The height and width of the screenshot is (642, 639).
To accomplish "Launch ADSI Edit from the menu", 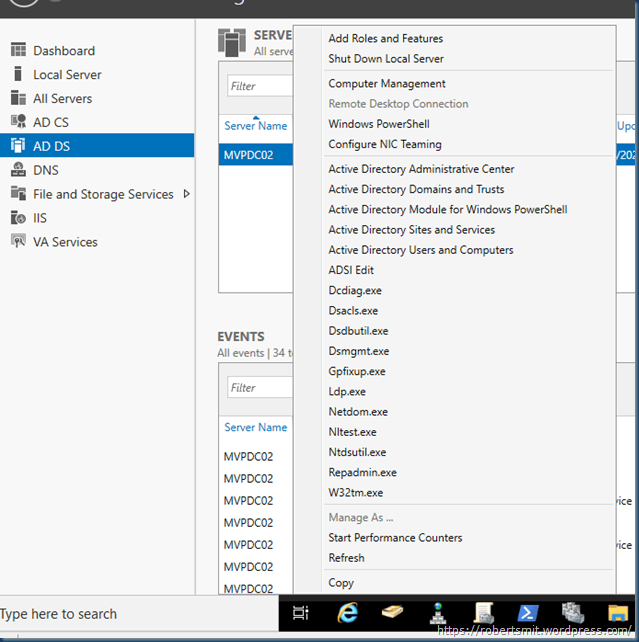I will pos(351,270).
